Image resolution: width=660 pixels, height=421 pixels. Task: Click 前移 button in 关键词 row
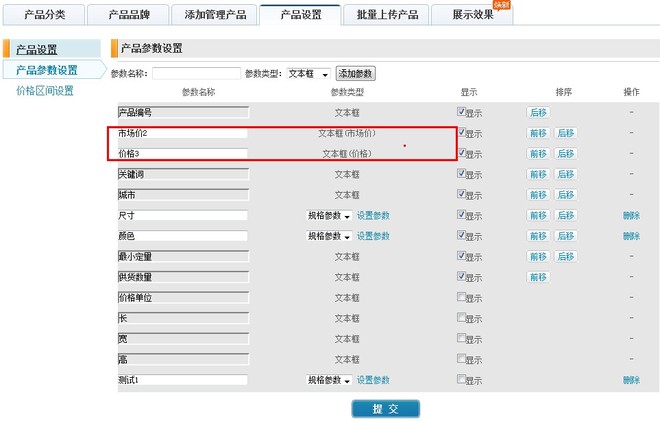click(x=538, y=174)
